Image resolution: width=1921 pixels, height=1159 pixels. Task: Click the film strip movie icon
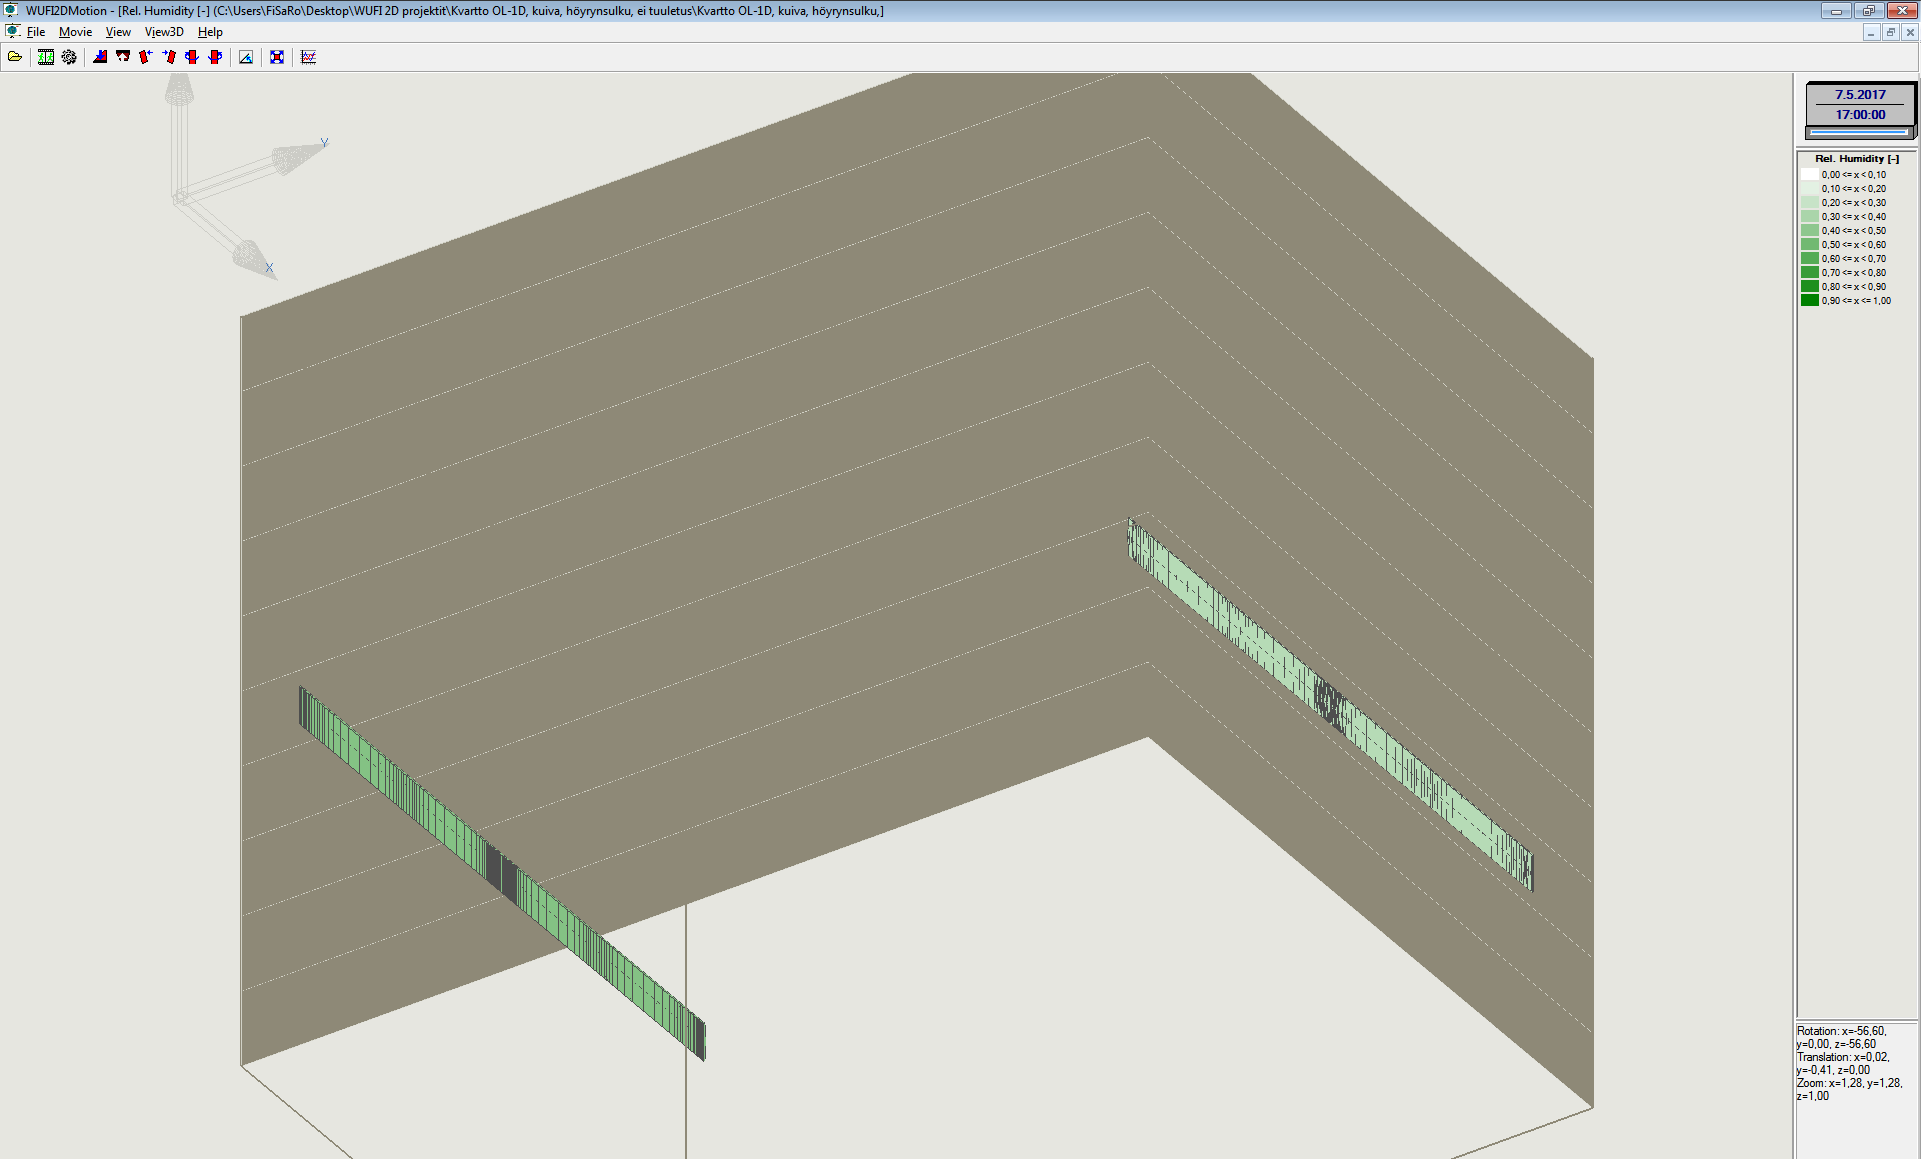coord(46,57)
